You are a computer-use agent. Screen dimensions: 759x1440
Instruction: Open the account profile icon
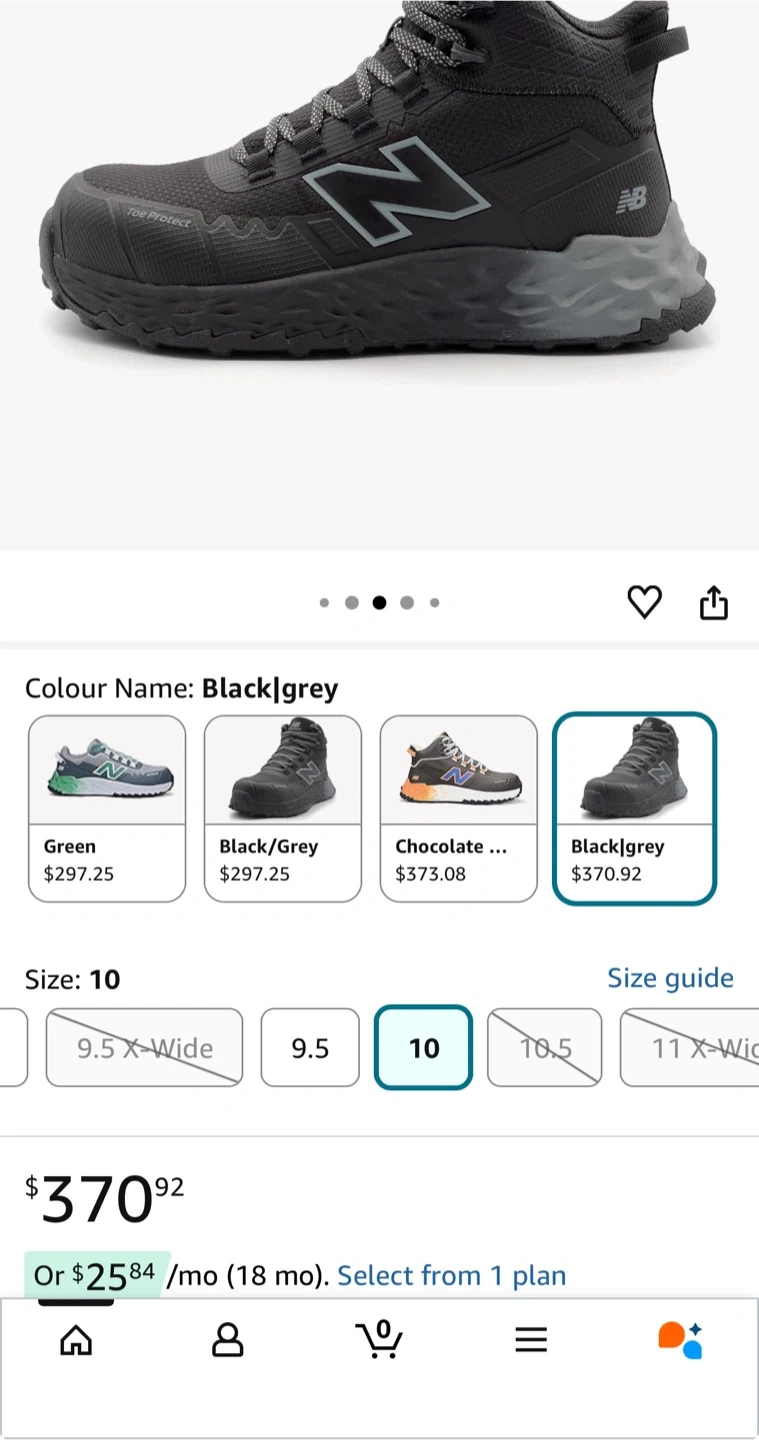228,1340
